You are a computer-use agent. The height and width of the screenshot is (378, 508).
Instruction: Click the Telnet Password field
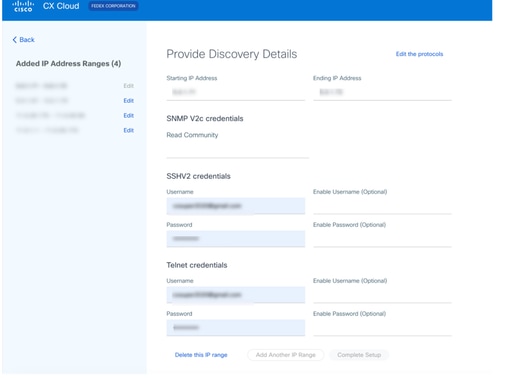point(236,328)
